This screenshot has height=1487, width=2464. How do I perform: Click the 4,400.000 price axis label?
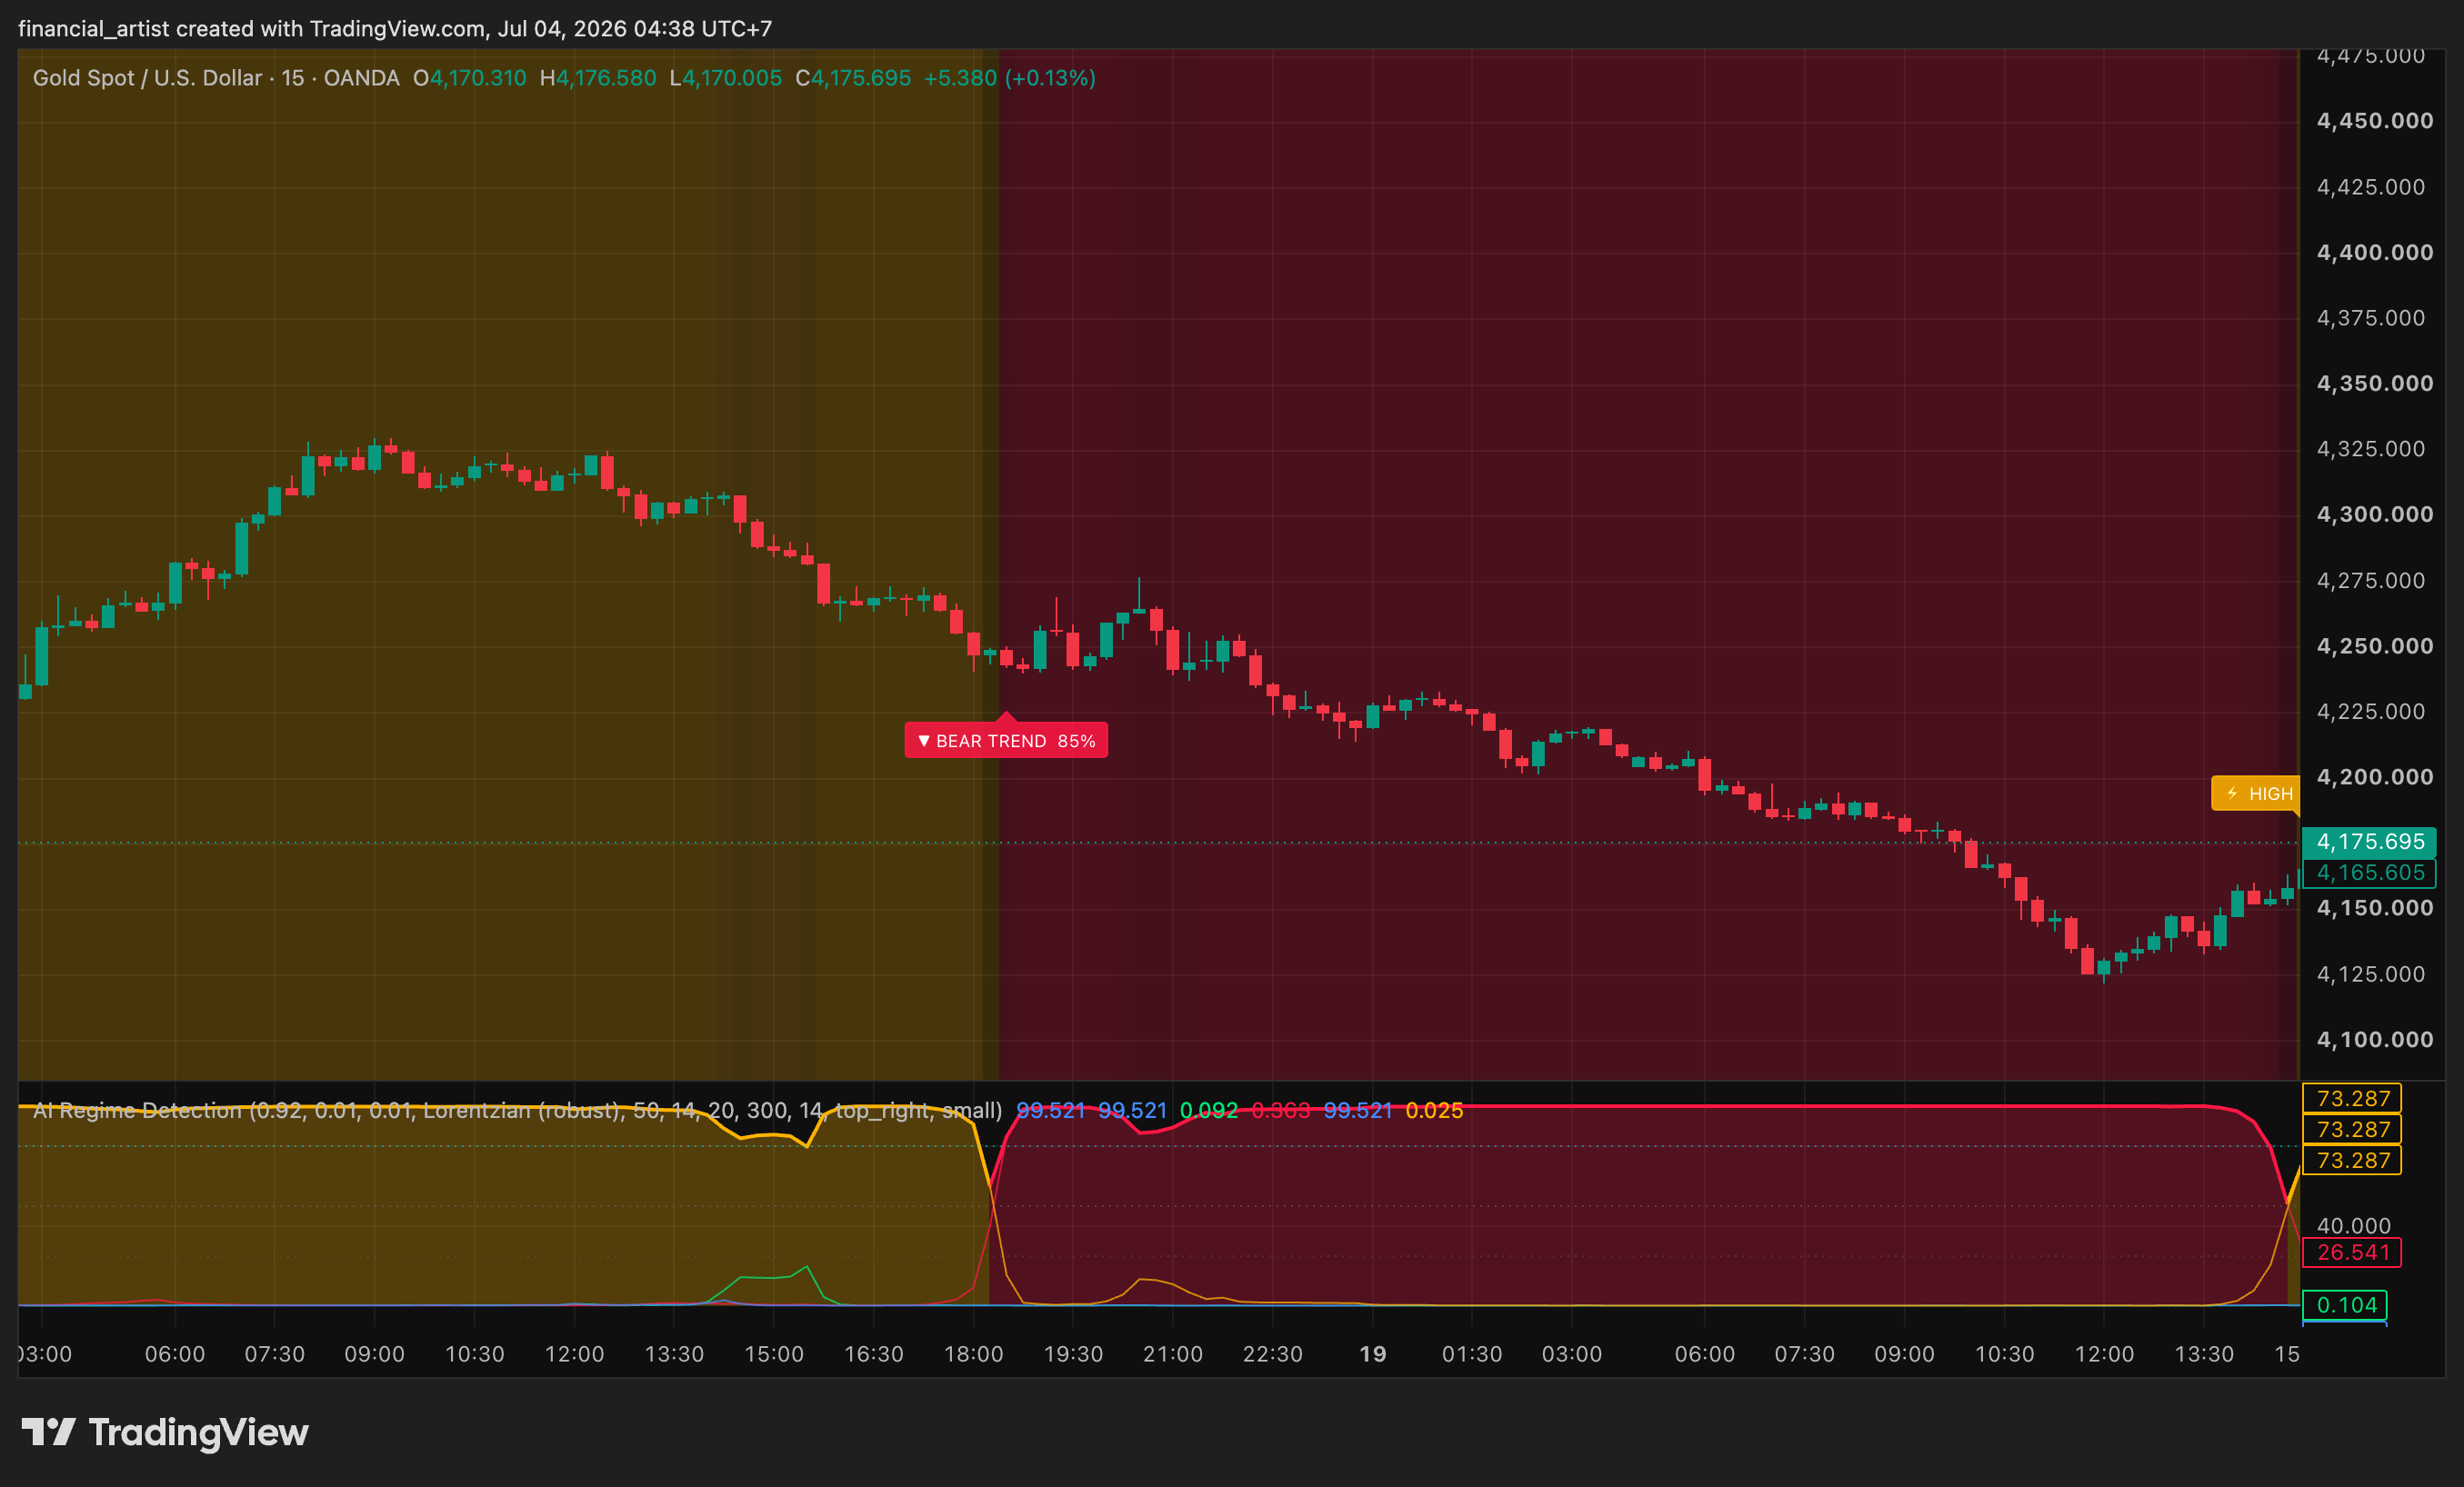point(2375,252)
